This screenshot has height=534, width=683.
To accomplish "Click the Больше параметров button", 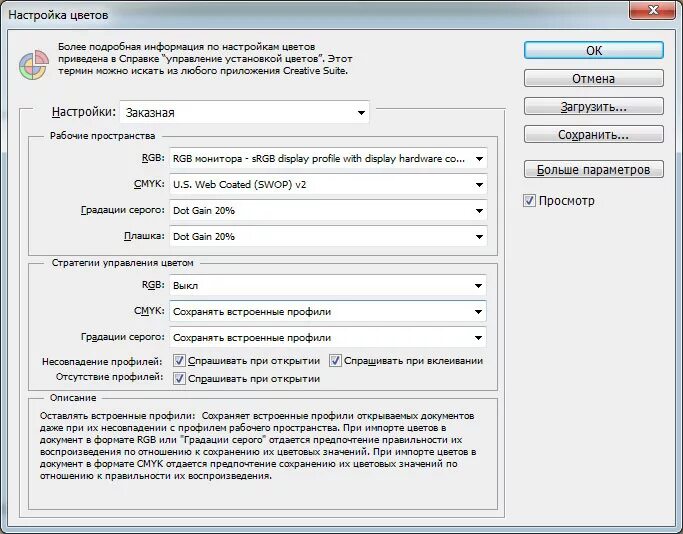I will pyautogui.click(x=594, y=169).
